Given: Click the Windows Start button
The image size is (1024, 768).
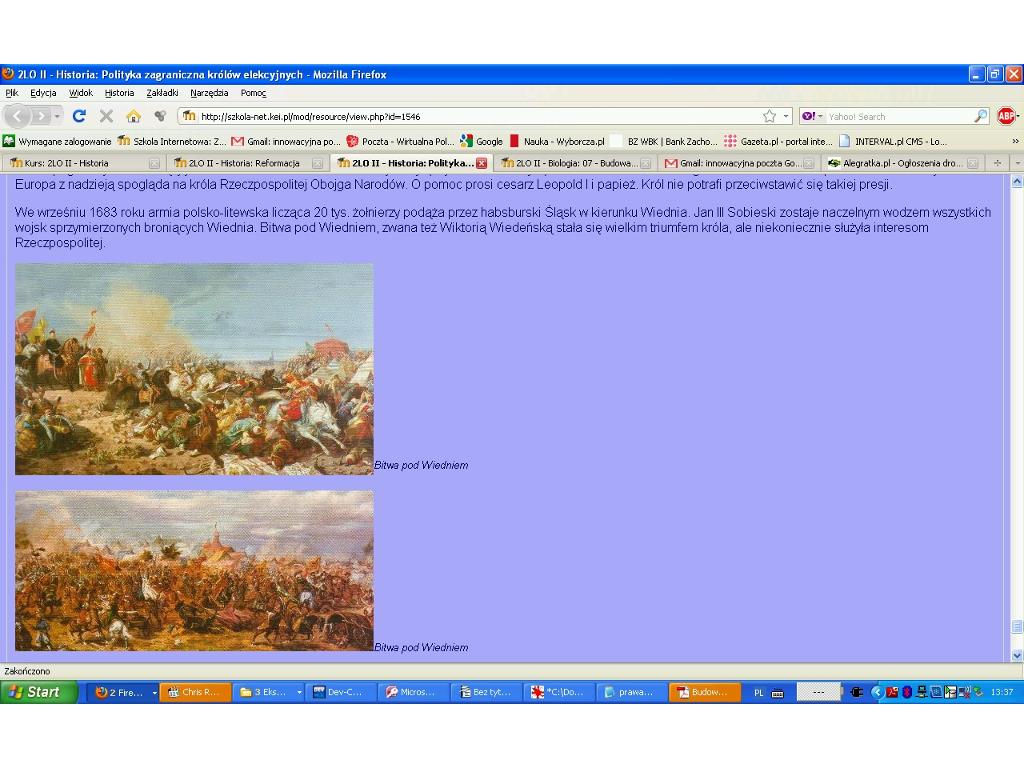Looking at the screenshot, I should click(39, 692).
